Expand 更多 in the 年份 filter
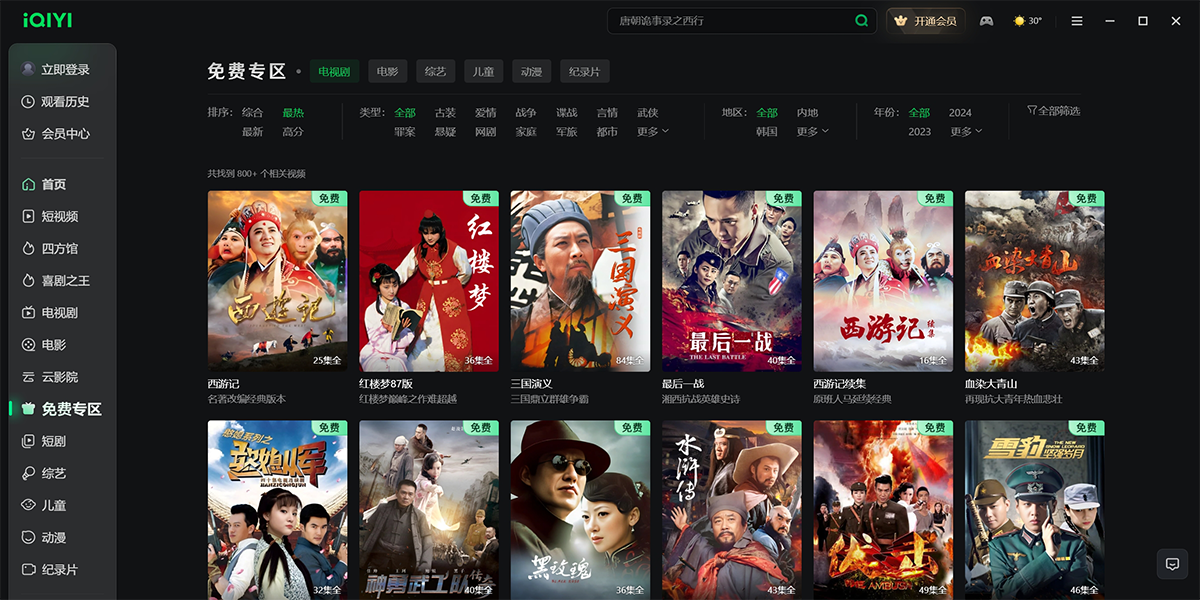Screen dimensions: 1200x600 point(965,132)
